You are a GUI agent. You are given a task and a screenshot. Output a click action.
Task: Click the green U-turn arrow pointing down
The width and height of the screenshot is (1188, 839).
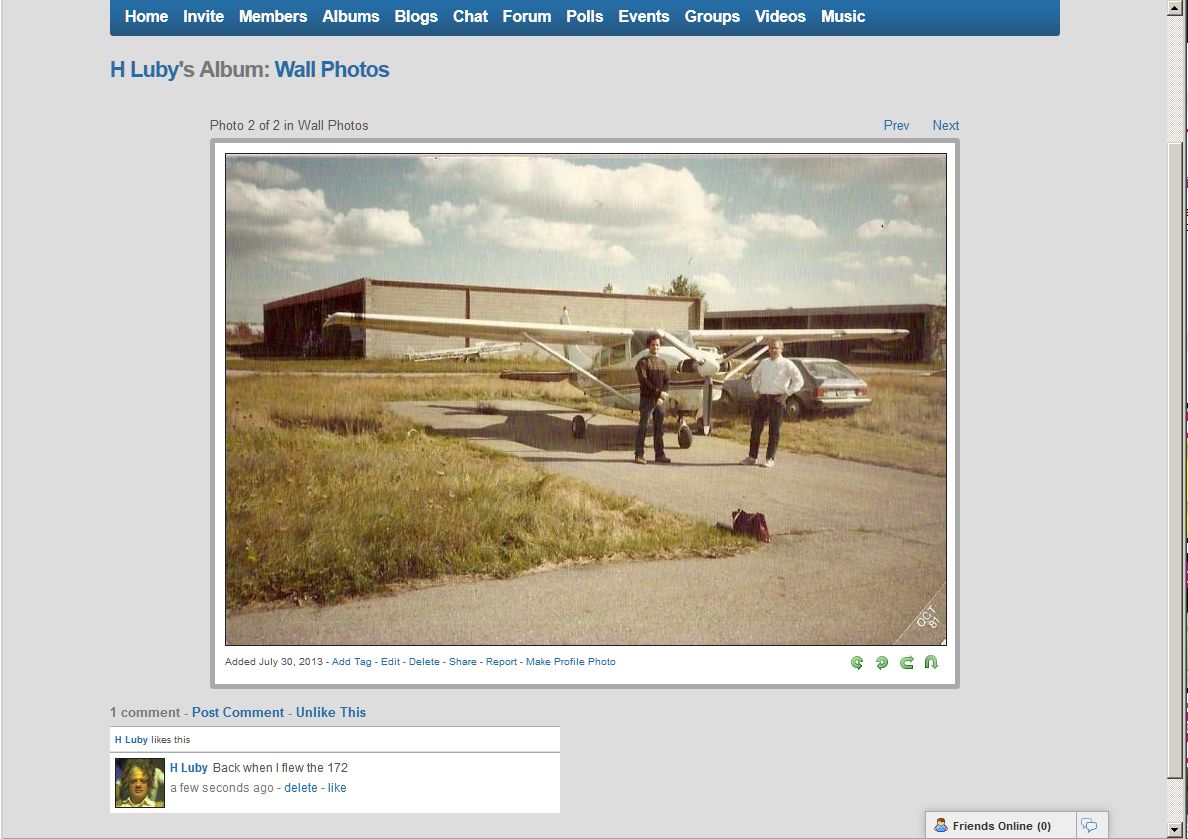931,662
